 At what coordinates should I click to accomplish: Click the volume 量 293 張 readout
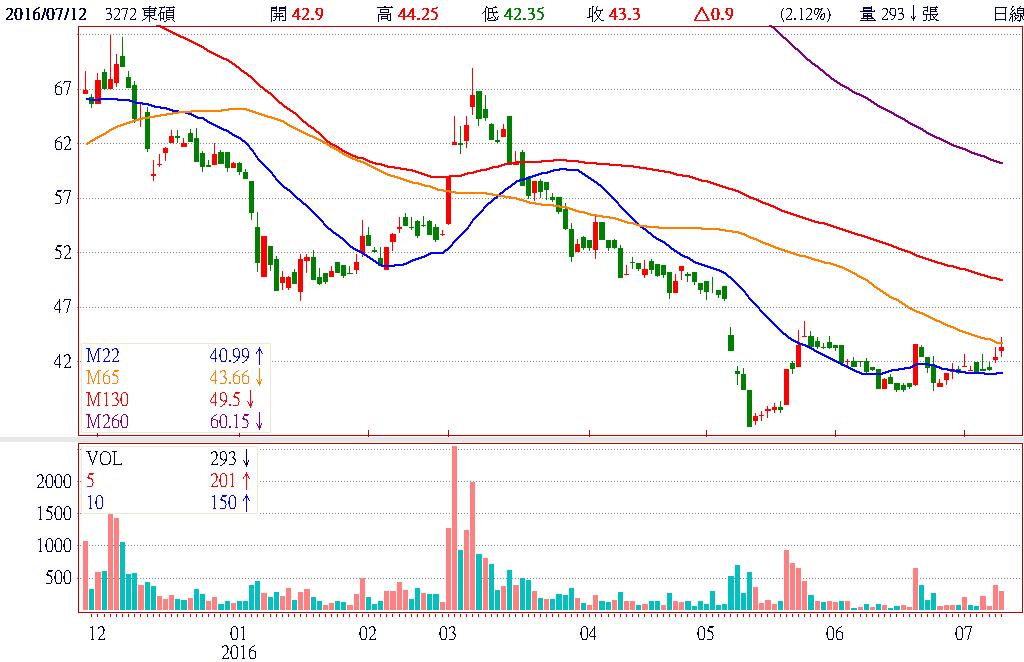coord(899,14)
